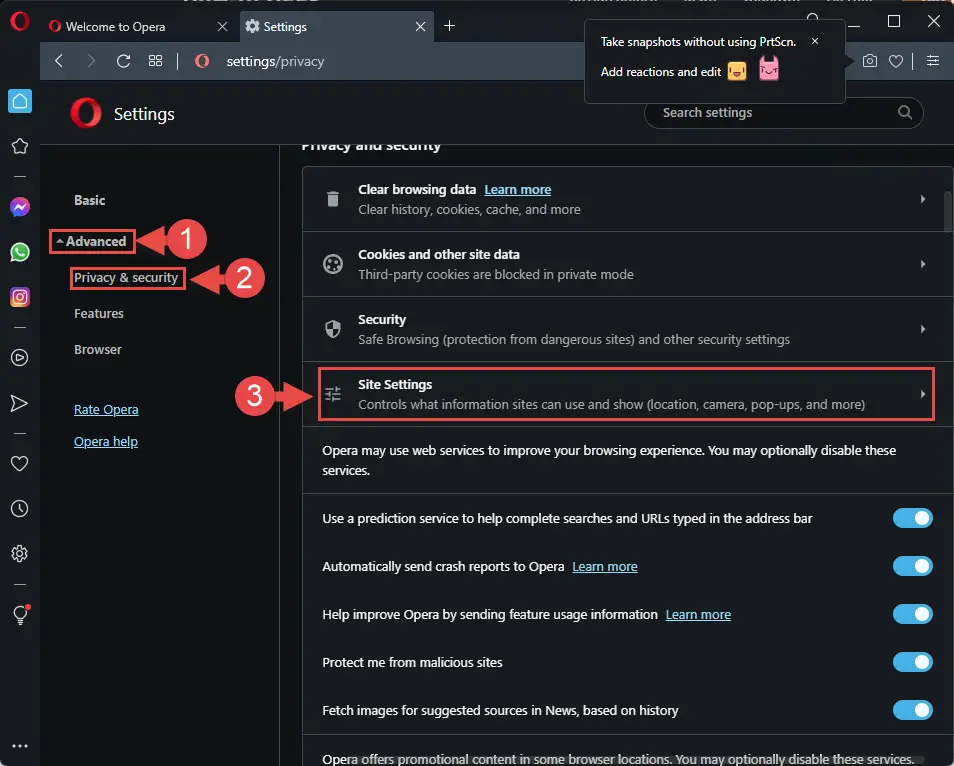Click the sidebar Home icon
Viewport: 954px width, 766px height.
20,101
